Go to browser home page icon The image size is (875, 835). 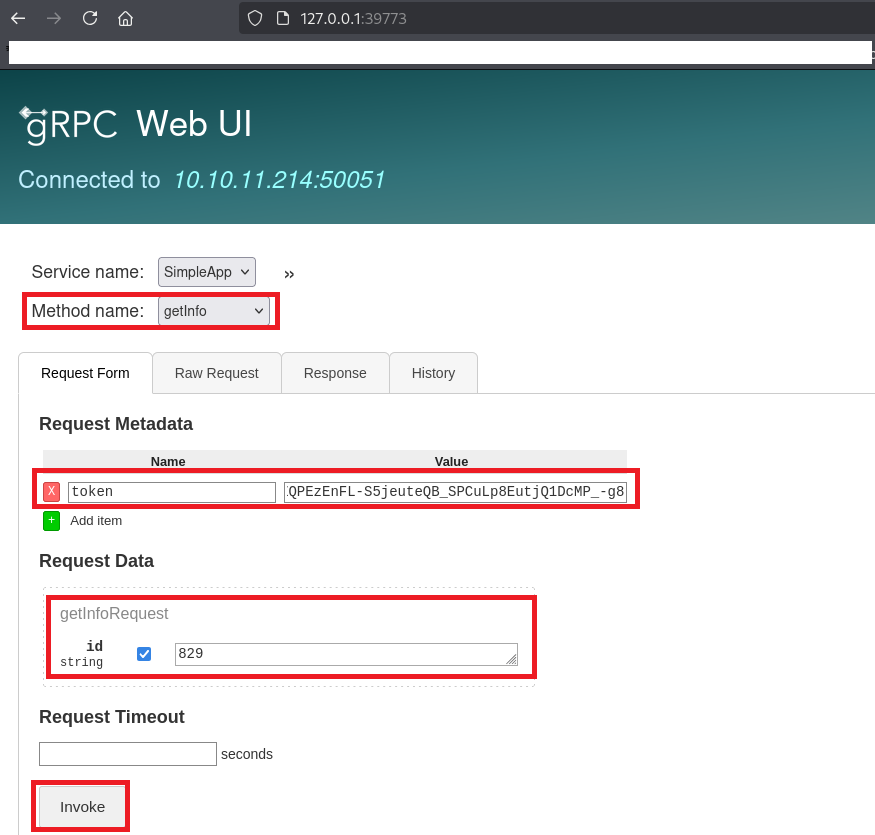pyautogui.click(x=125, y=18)
